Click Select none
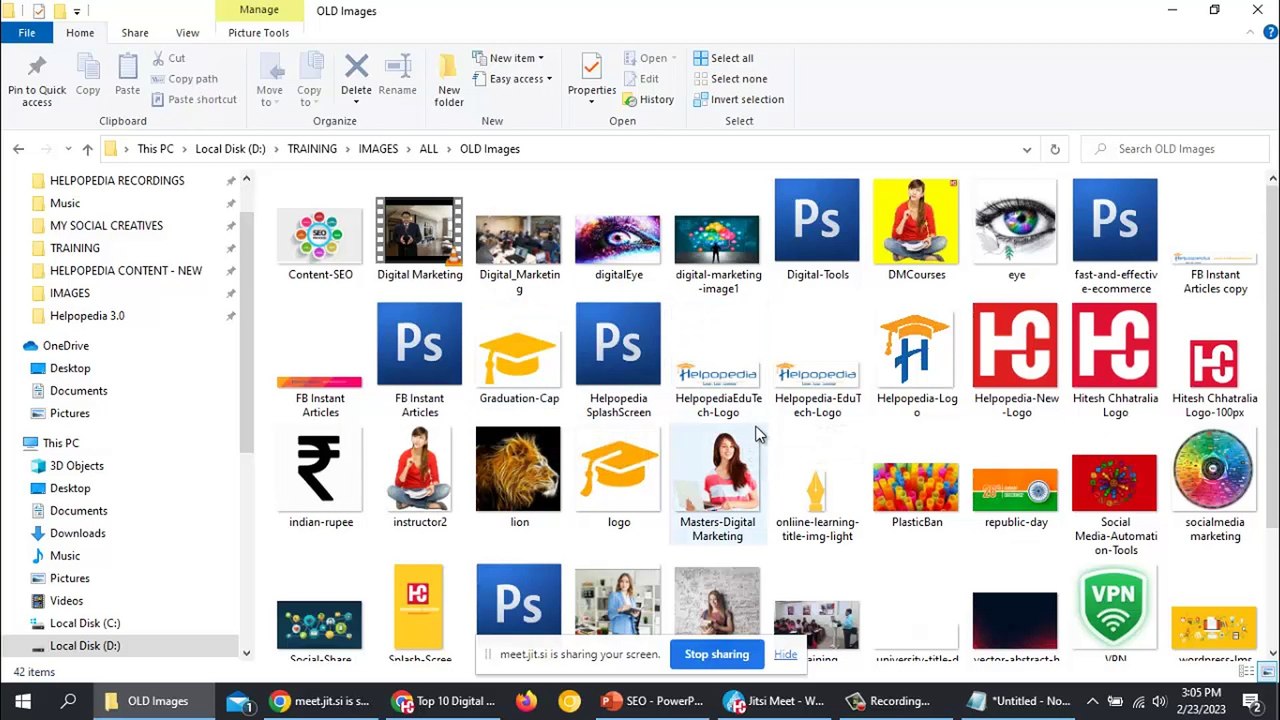Viewport: 1280px width, 720px height. tap(730, 79)
